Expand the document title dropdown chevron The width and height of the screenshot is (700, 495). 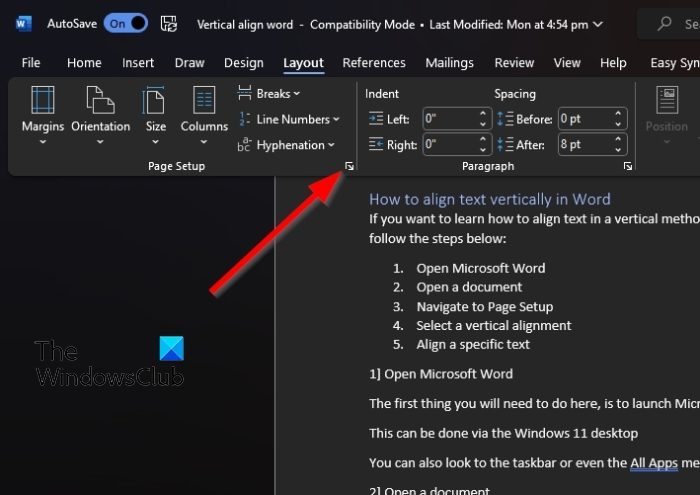pyautogui.click(x=598, y=24)
